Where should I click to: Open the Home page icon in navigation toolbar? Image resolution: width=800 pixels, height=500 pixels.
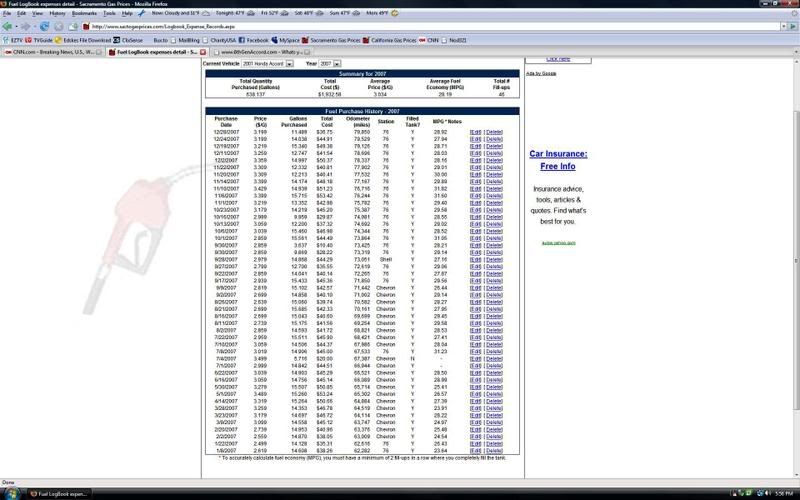(73, 27)
